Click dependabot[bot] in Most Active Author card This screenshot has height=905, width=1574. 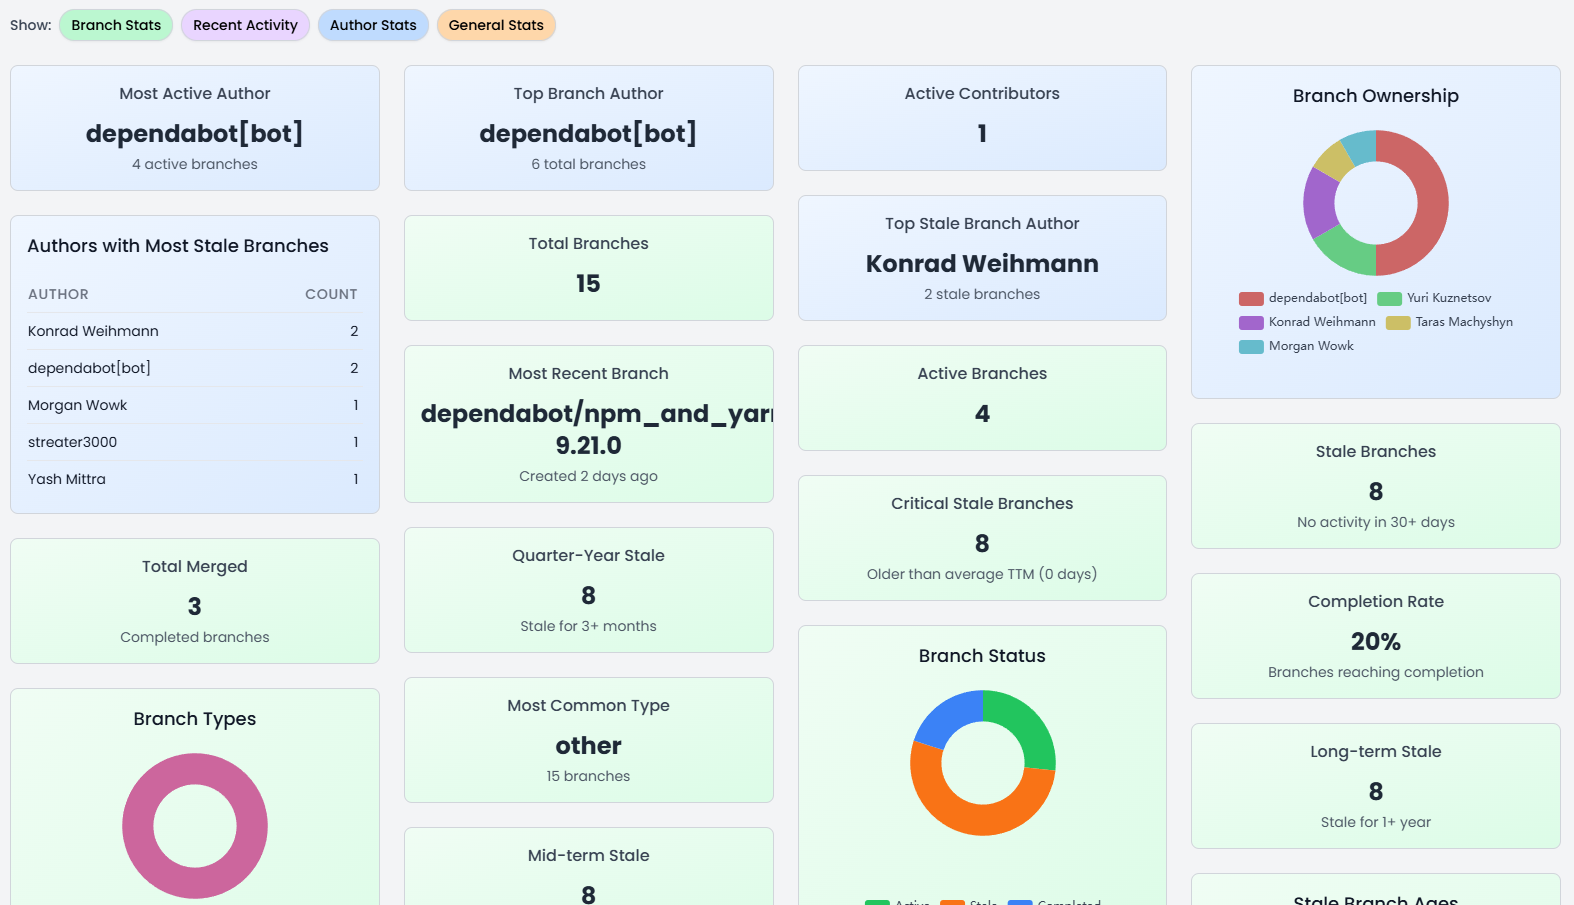(x=195, y=133)
